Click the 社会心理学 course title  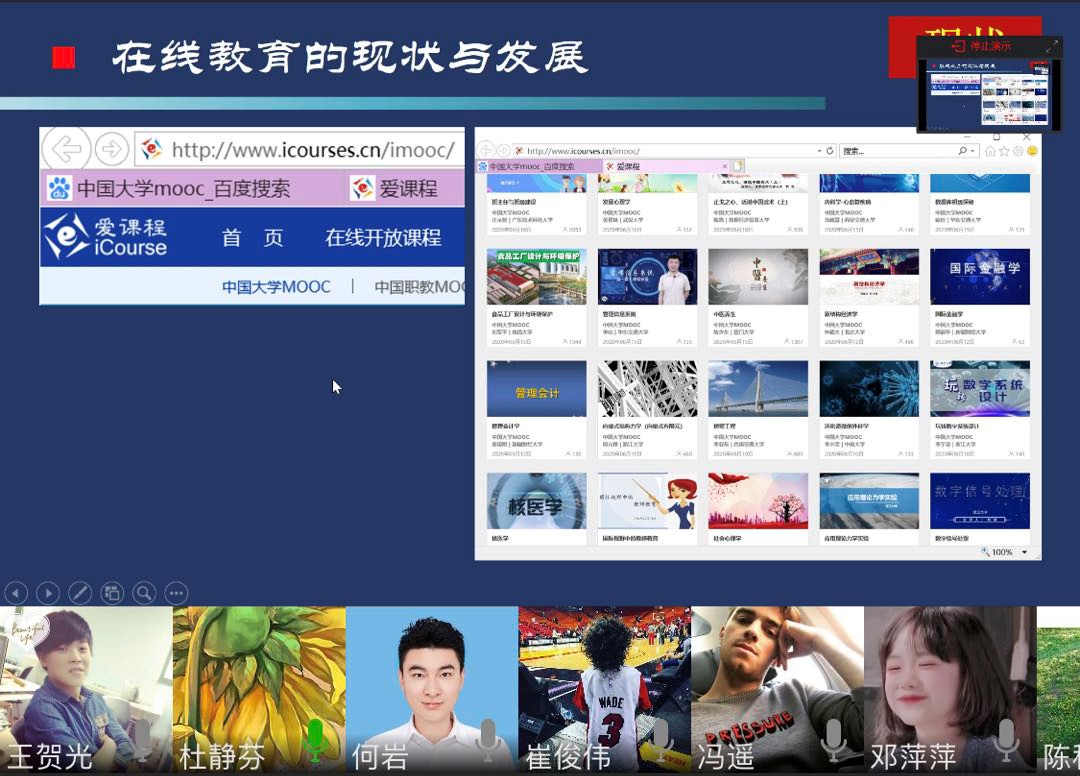727,538
